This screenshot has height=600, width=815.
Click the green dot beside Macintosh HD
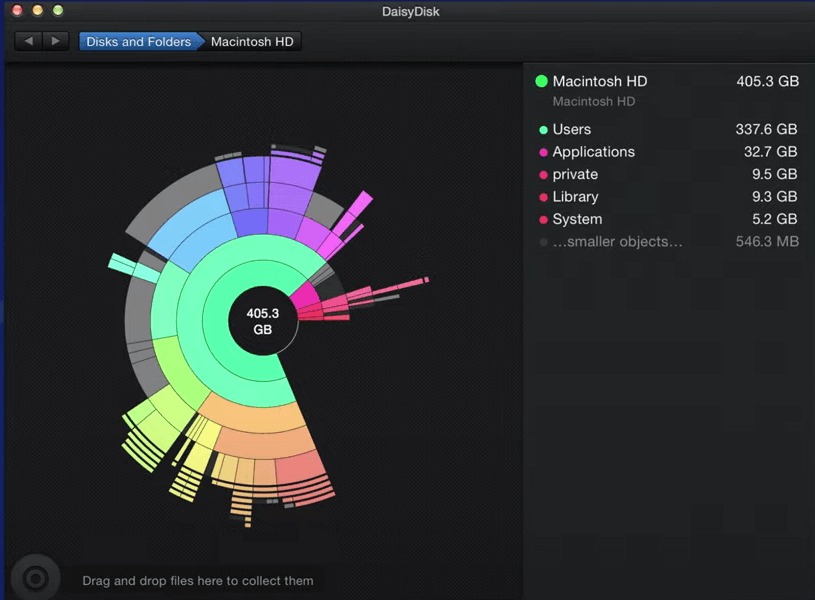[x=541, y=81]
